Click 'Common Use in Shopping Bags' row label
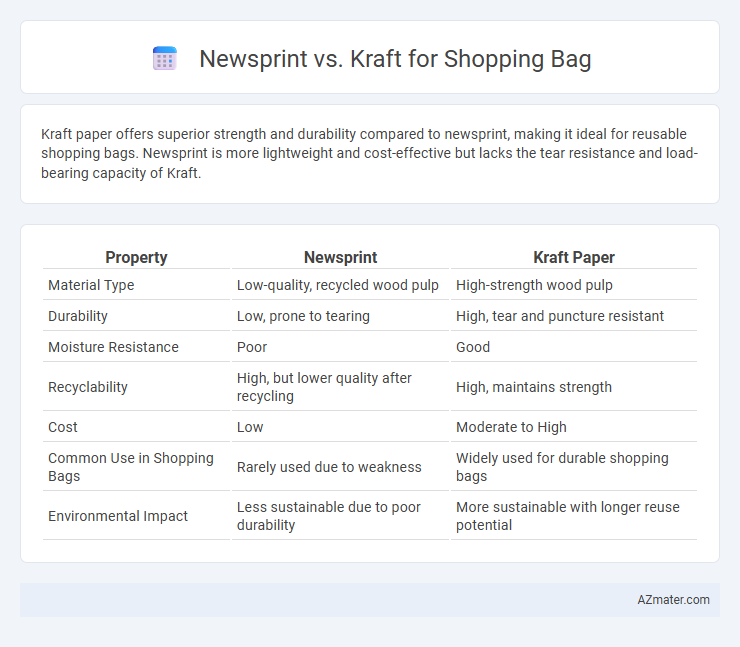Viewport: 740px width, 647px height. click(131, 467)
